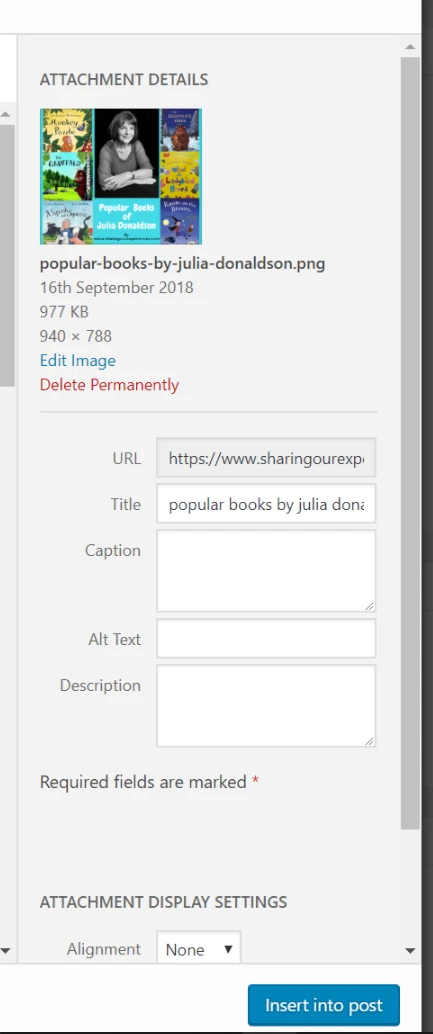Screen dimensions: 433x1034
Task: Select the read-only URL field
Action: click(266, 458)
